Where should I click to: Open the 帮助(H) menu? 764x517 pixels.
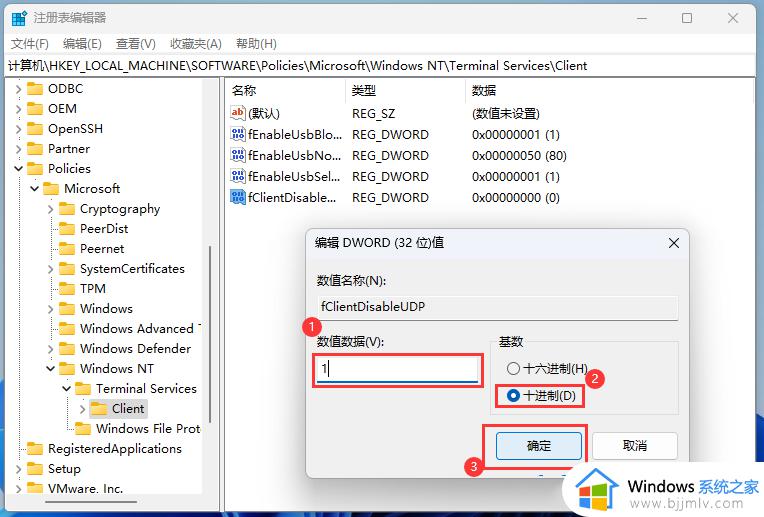pos(256,44)
